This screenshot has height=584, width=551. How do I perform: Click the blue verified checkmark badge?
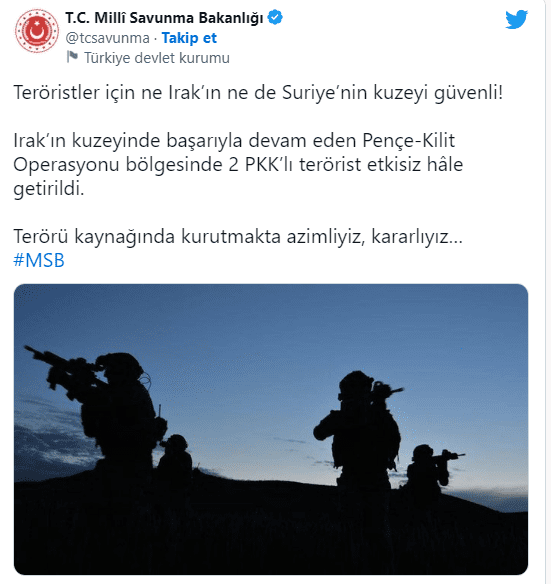tap(275, 18)
